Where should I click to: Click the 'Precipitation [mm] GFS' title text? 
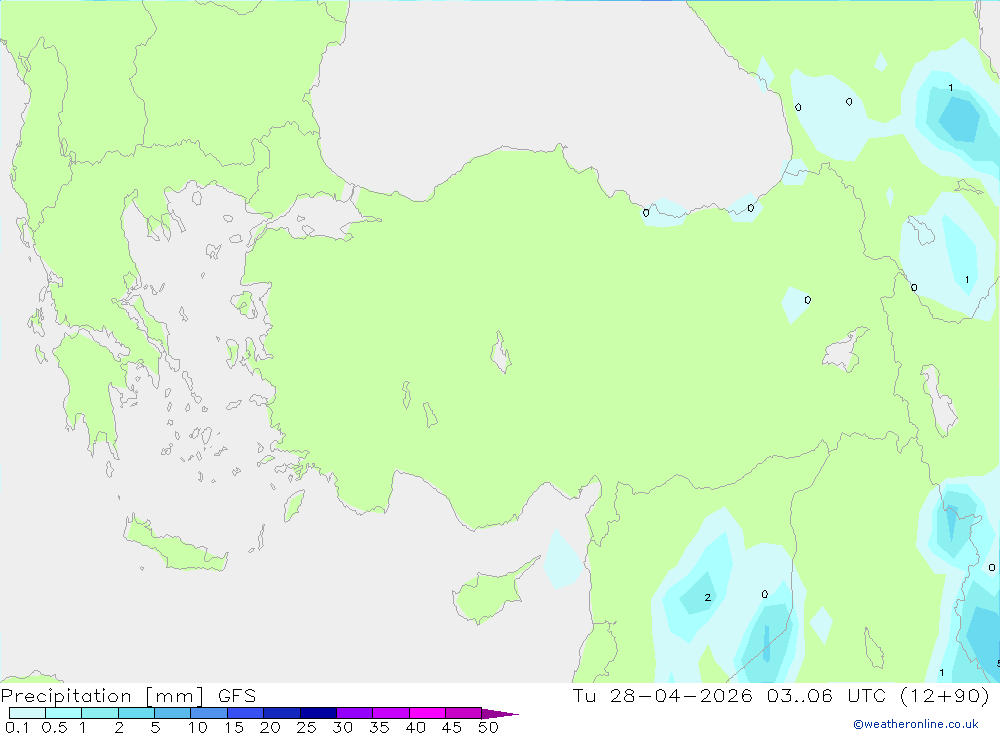click(128, 696)
